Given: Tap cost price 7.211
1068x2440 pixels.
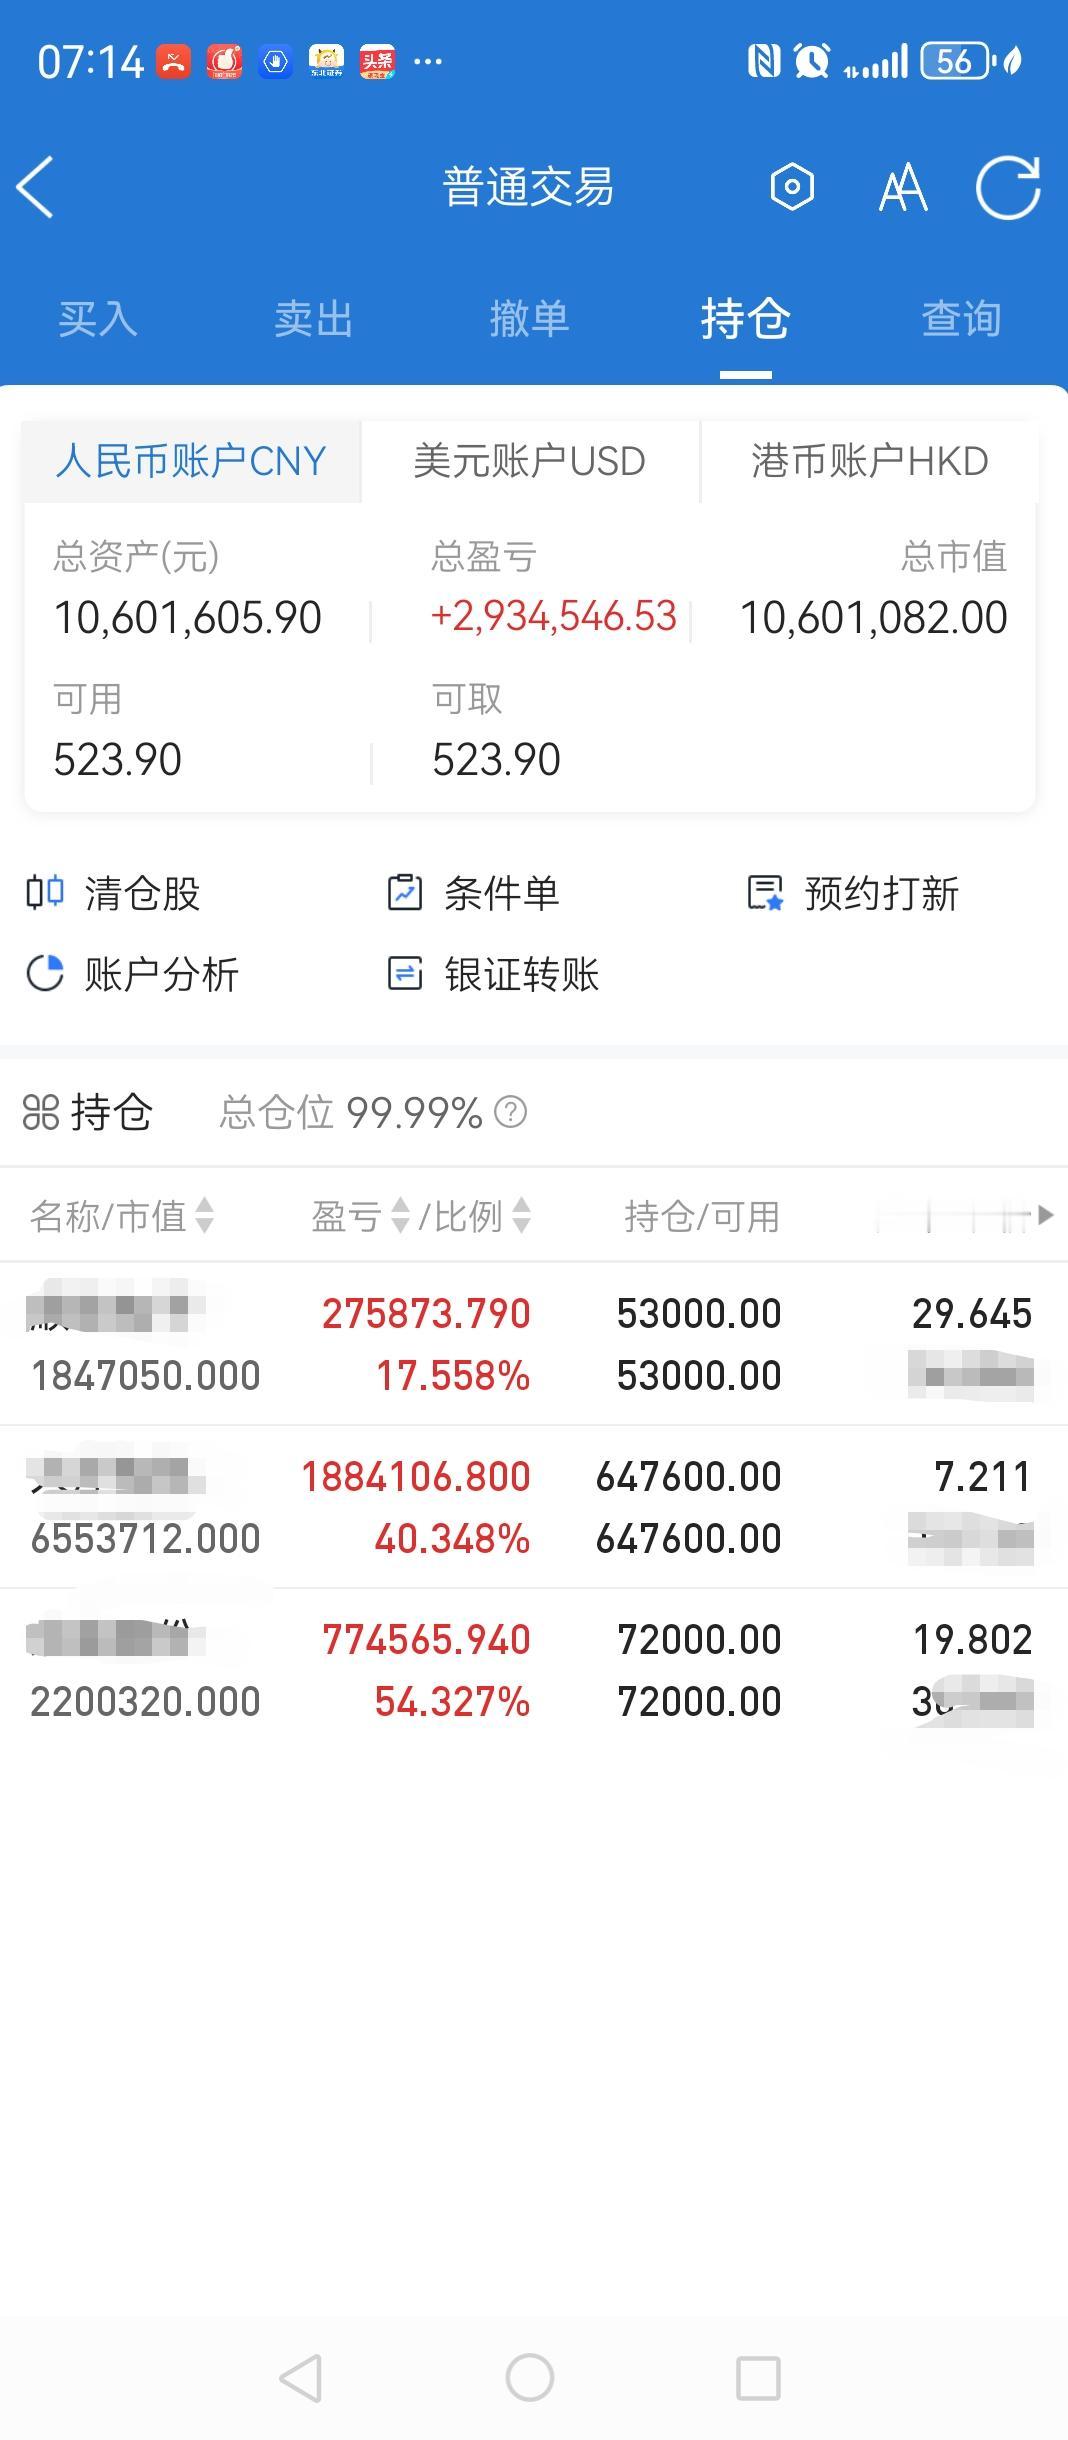Looking at the screenshot, I should pos(983,1477).
